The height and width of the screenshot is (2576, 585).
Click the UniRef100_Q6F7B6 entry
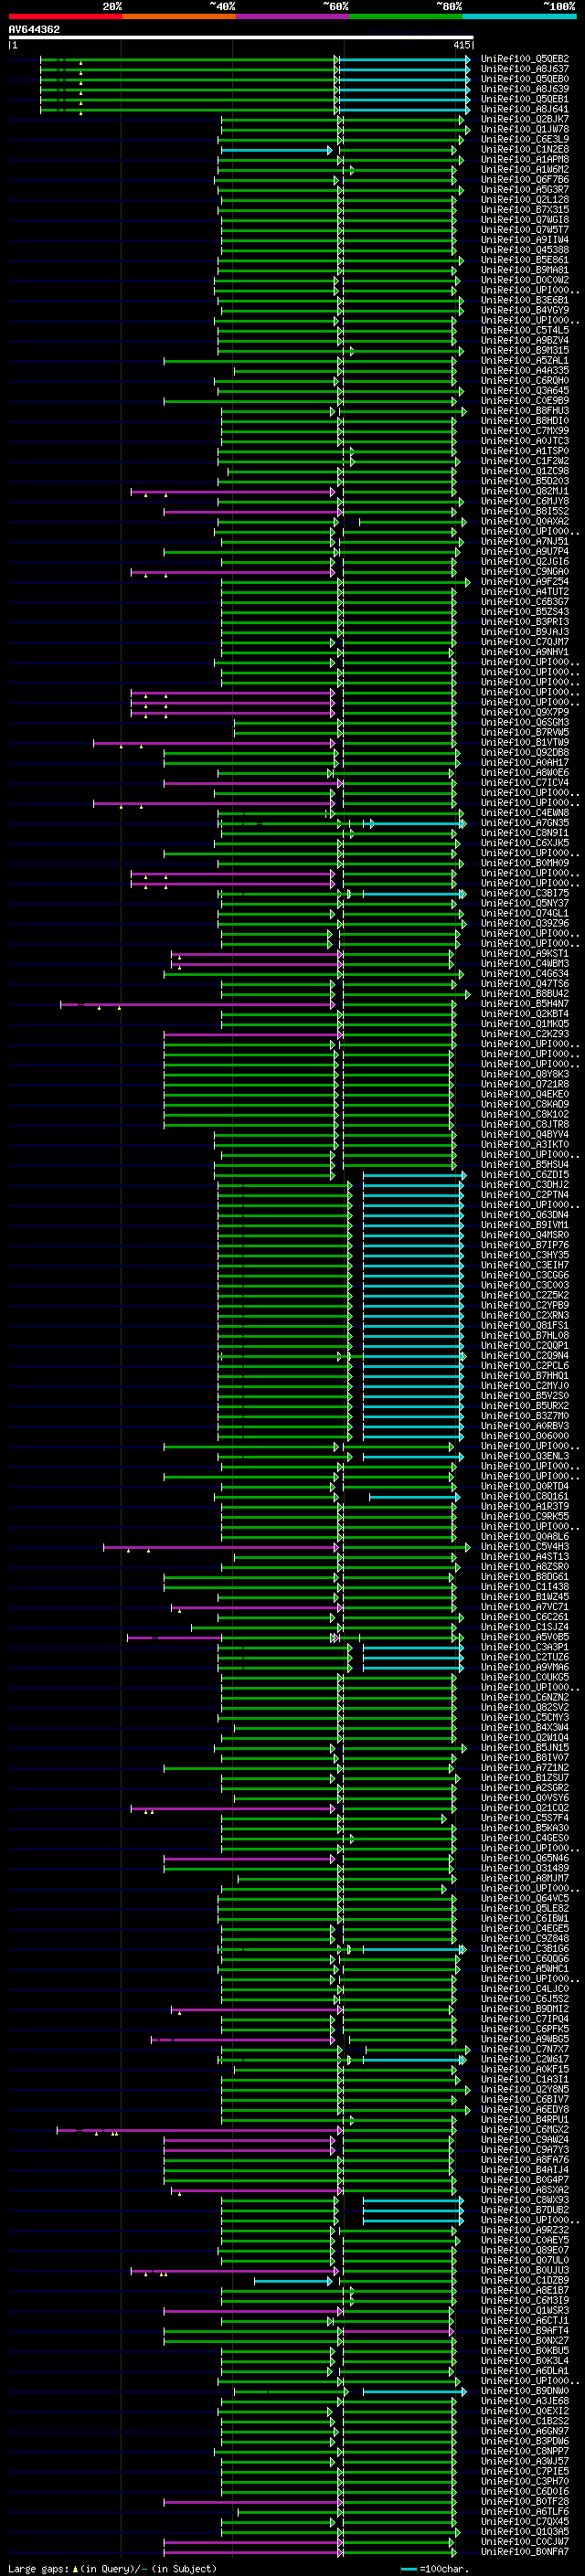525,180
